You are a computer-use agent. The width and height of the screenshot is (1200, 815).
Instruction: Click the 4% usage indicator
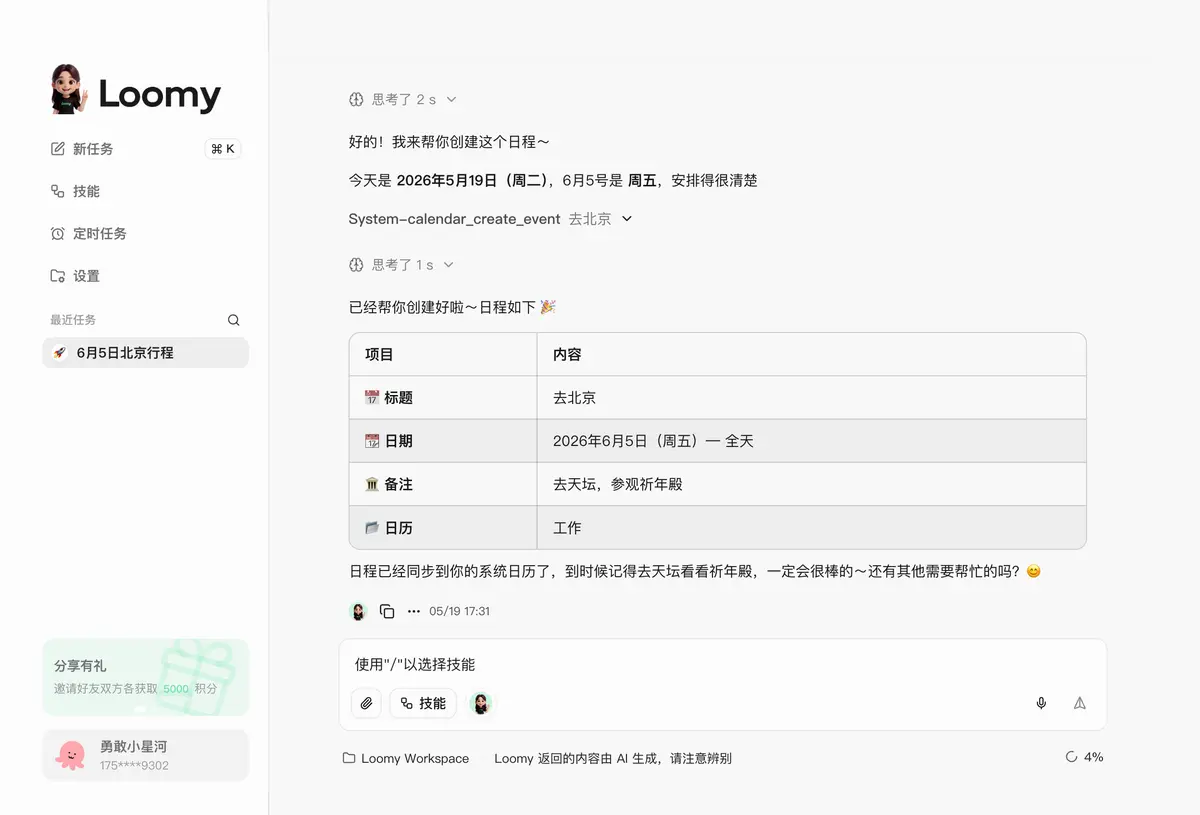[1084, 757]
